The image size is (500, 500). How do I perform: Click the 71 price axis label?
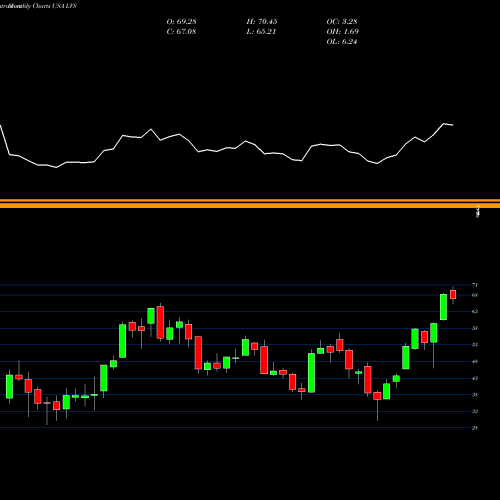coord(475,285)
